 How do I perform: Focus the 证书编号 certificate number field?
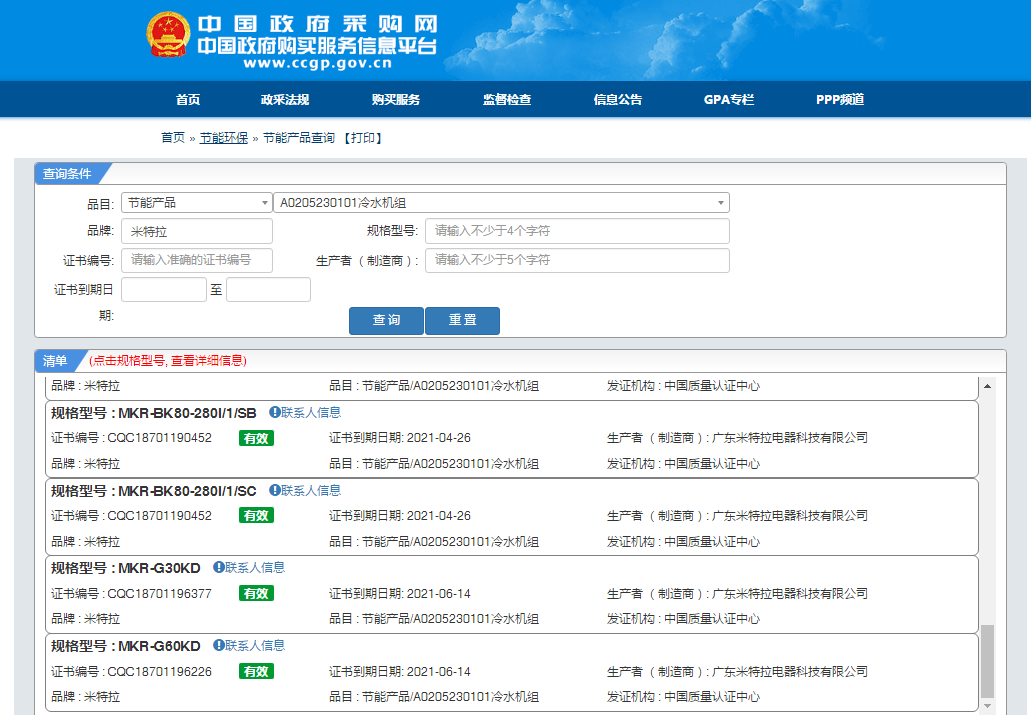click(197, 260)
